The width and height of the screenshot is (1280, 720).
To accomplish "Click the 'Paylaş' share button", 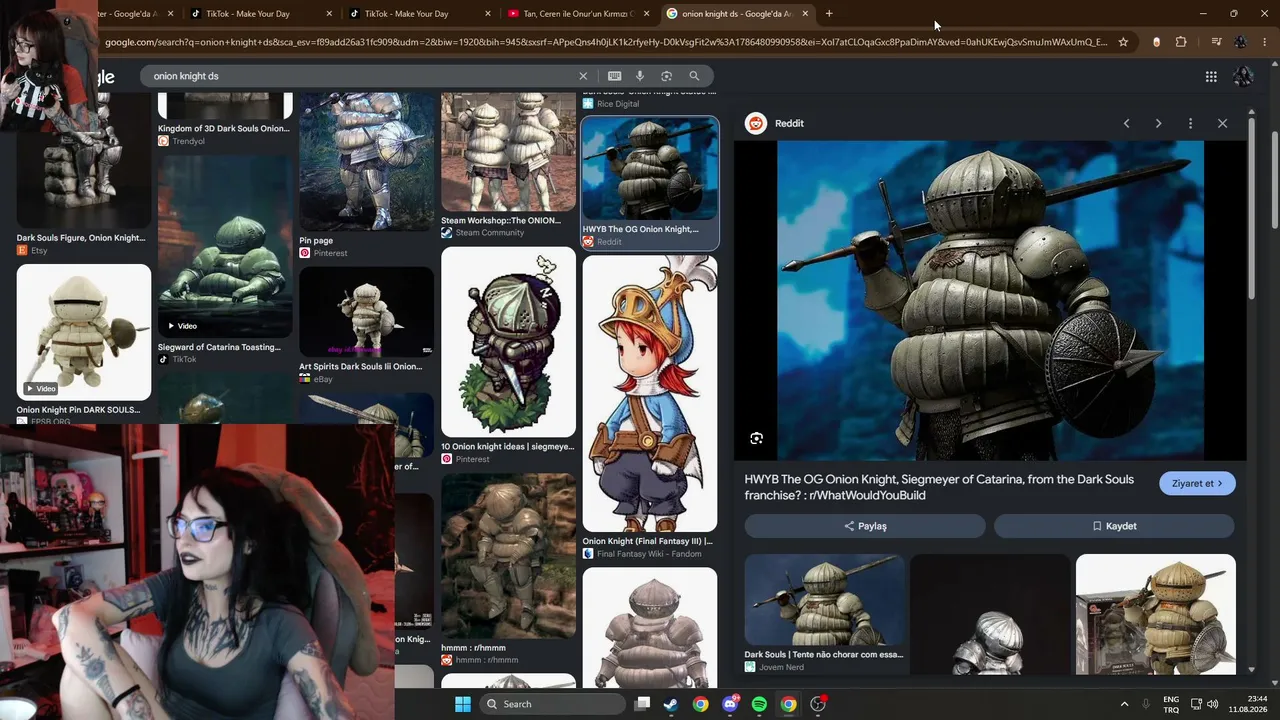I will [865, 526].
